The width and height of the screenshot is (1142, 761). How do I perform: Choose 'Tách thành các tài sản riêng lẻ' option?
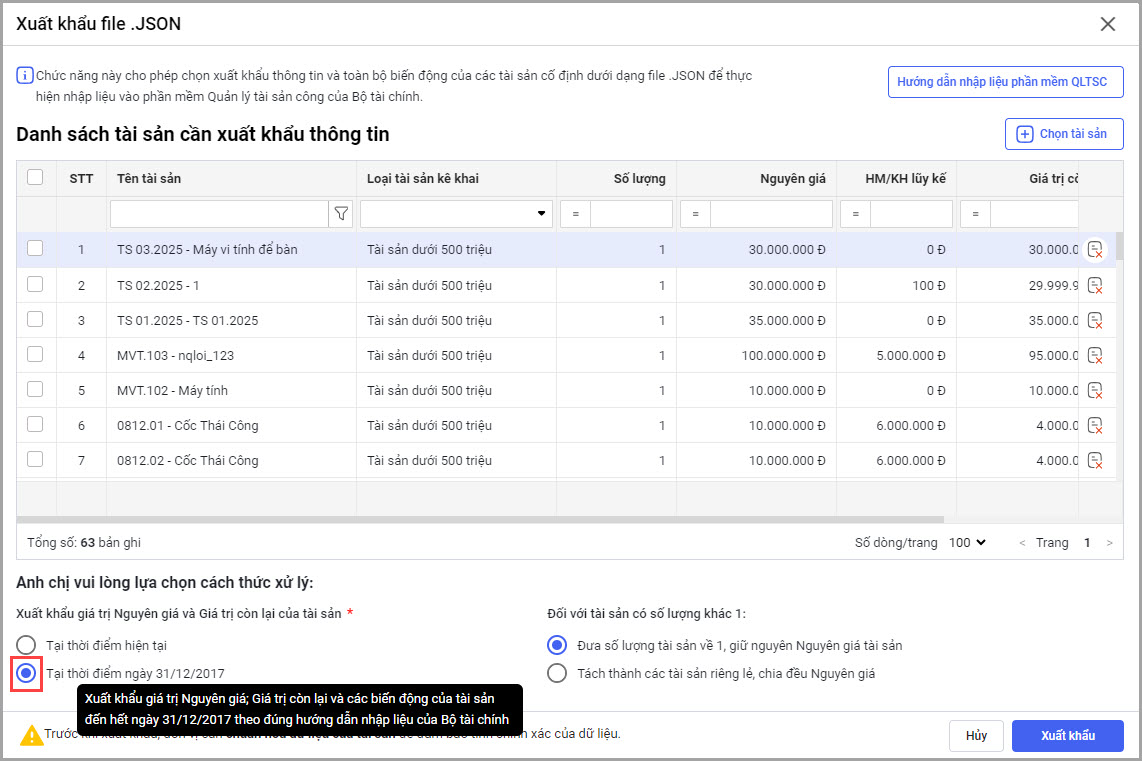pos(557,673)
